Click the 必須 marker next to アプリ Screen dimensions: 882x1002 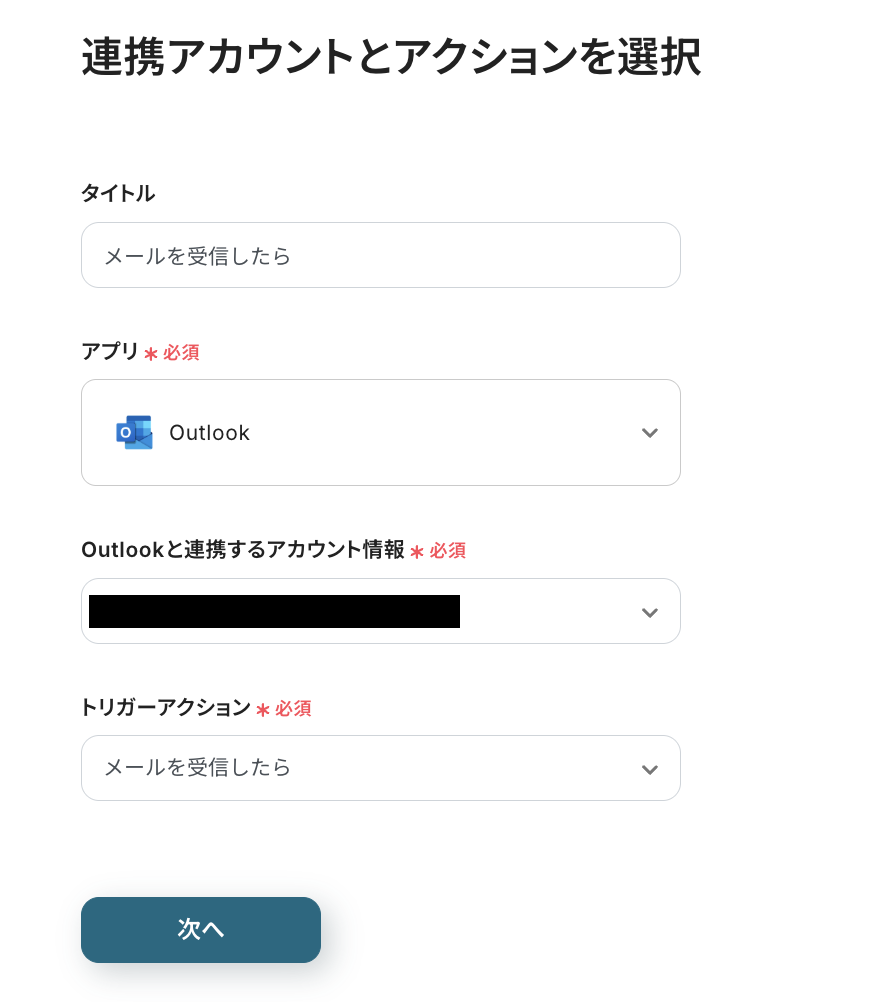(181, 352)
